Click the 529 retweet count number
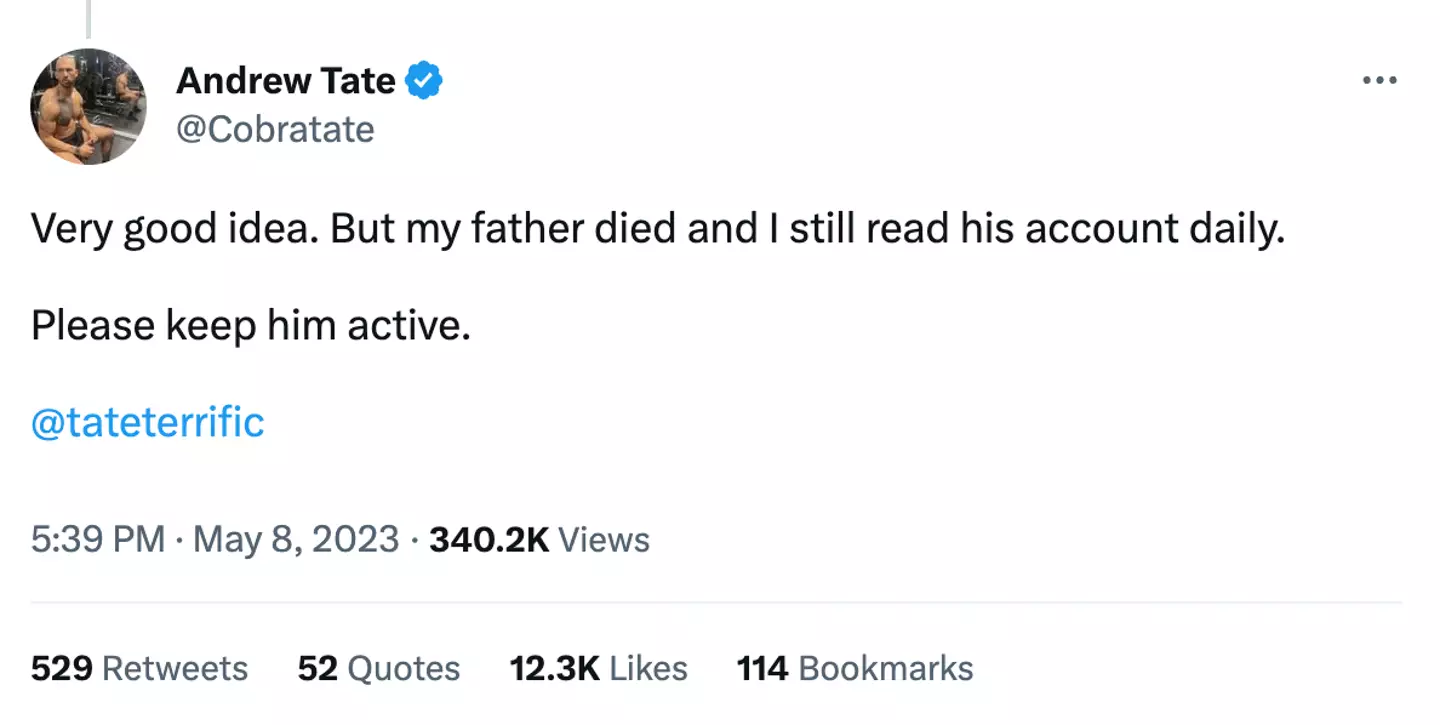The height and width of the screenshot is (725, 1440). 60,668
